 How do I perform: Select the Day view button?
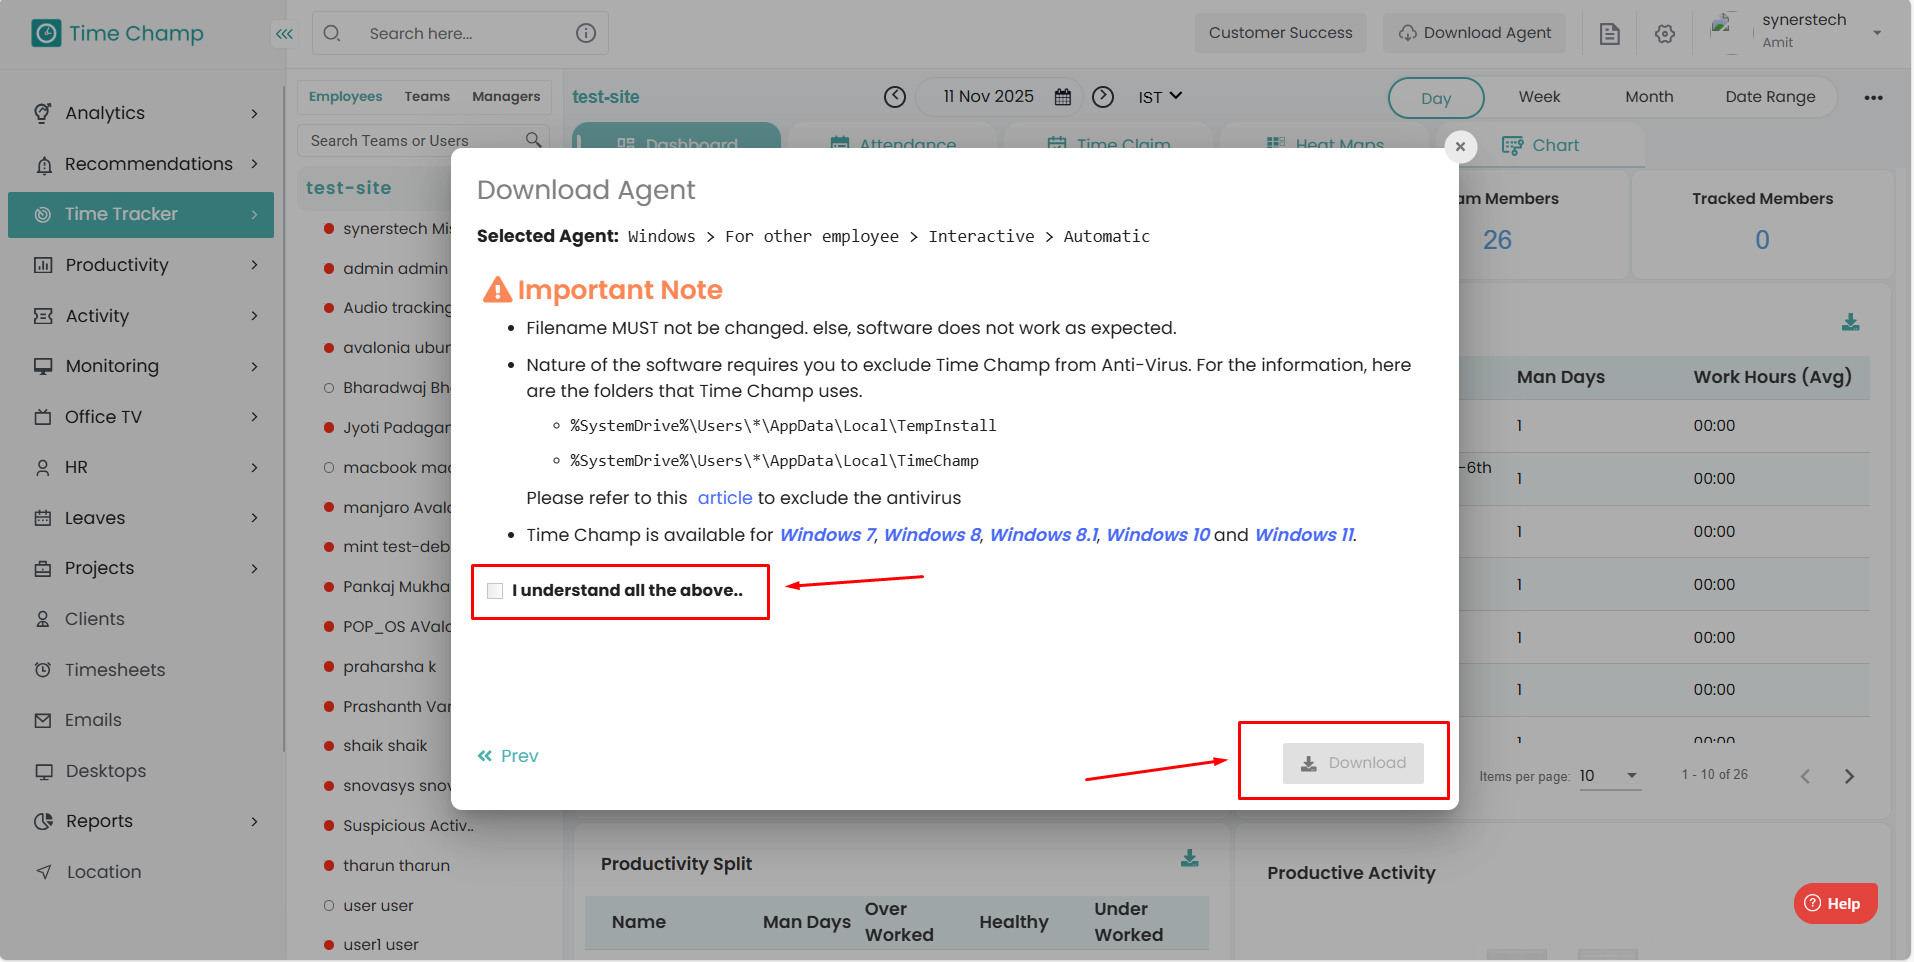tap(1436, 98)
